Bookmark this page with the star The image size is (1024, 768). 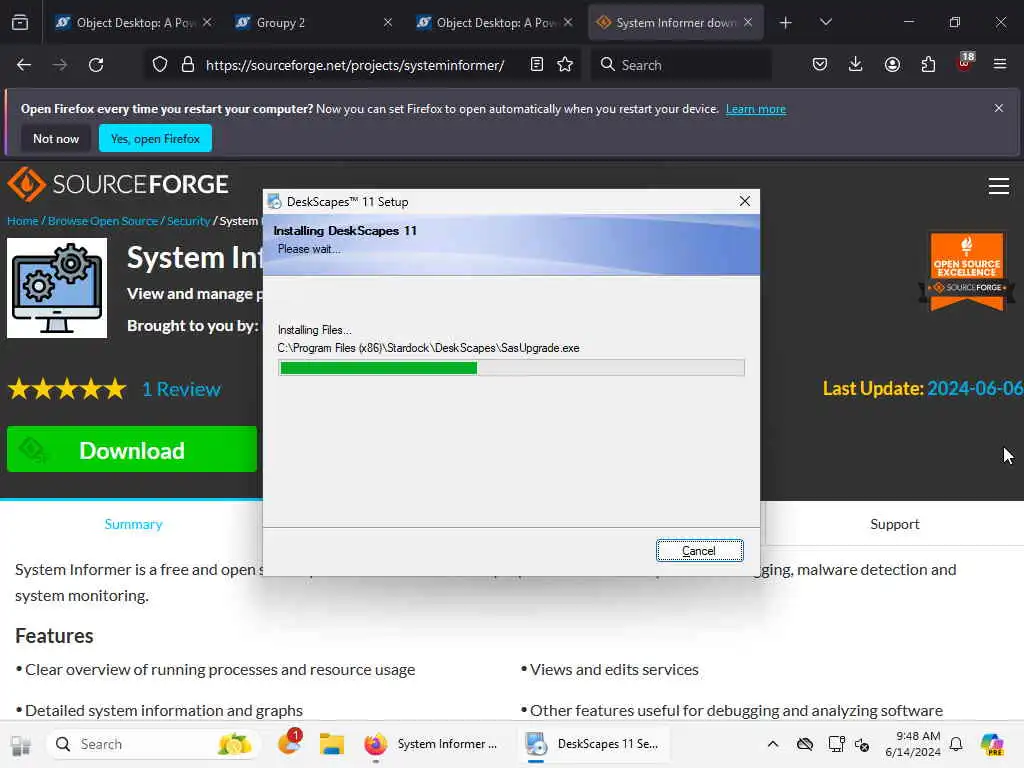point(565,65)
